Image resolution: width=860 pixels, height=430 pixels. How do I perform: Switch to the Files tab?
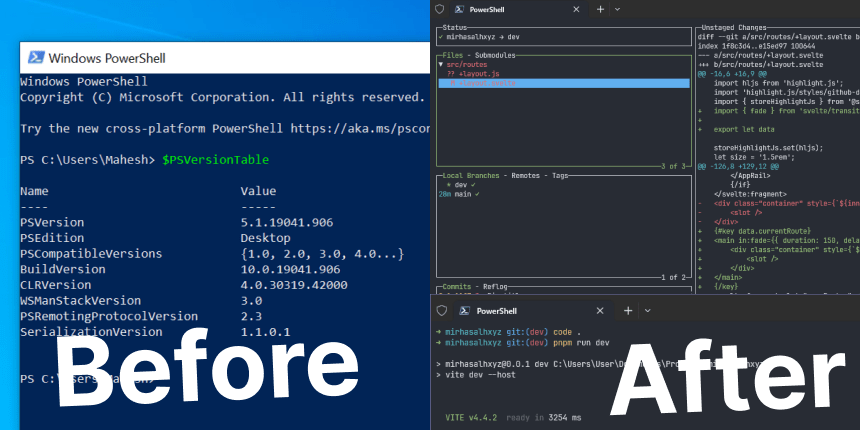point(452,55)
